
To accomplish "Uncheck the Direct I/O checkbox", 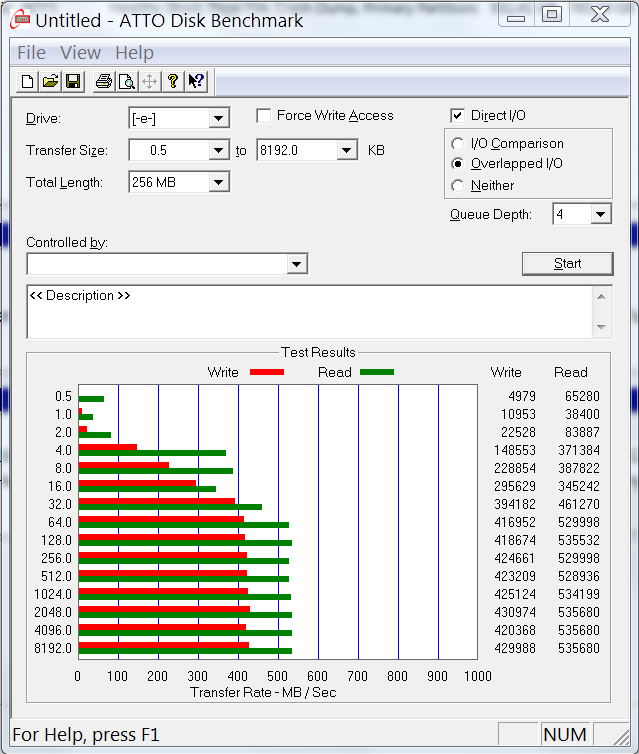I will click(458, 116).
